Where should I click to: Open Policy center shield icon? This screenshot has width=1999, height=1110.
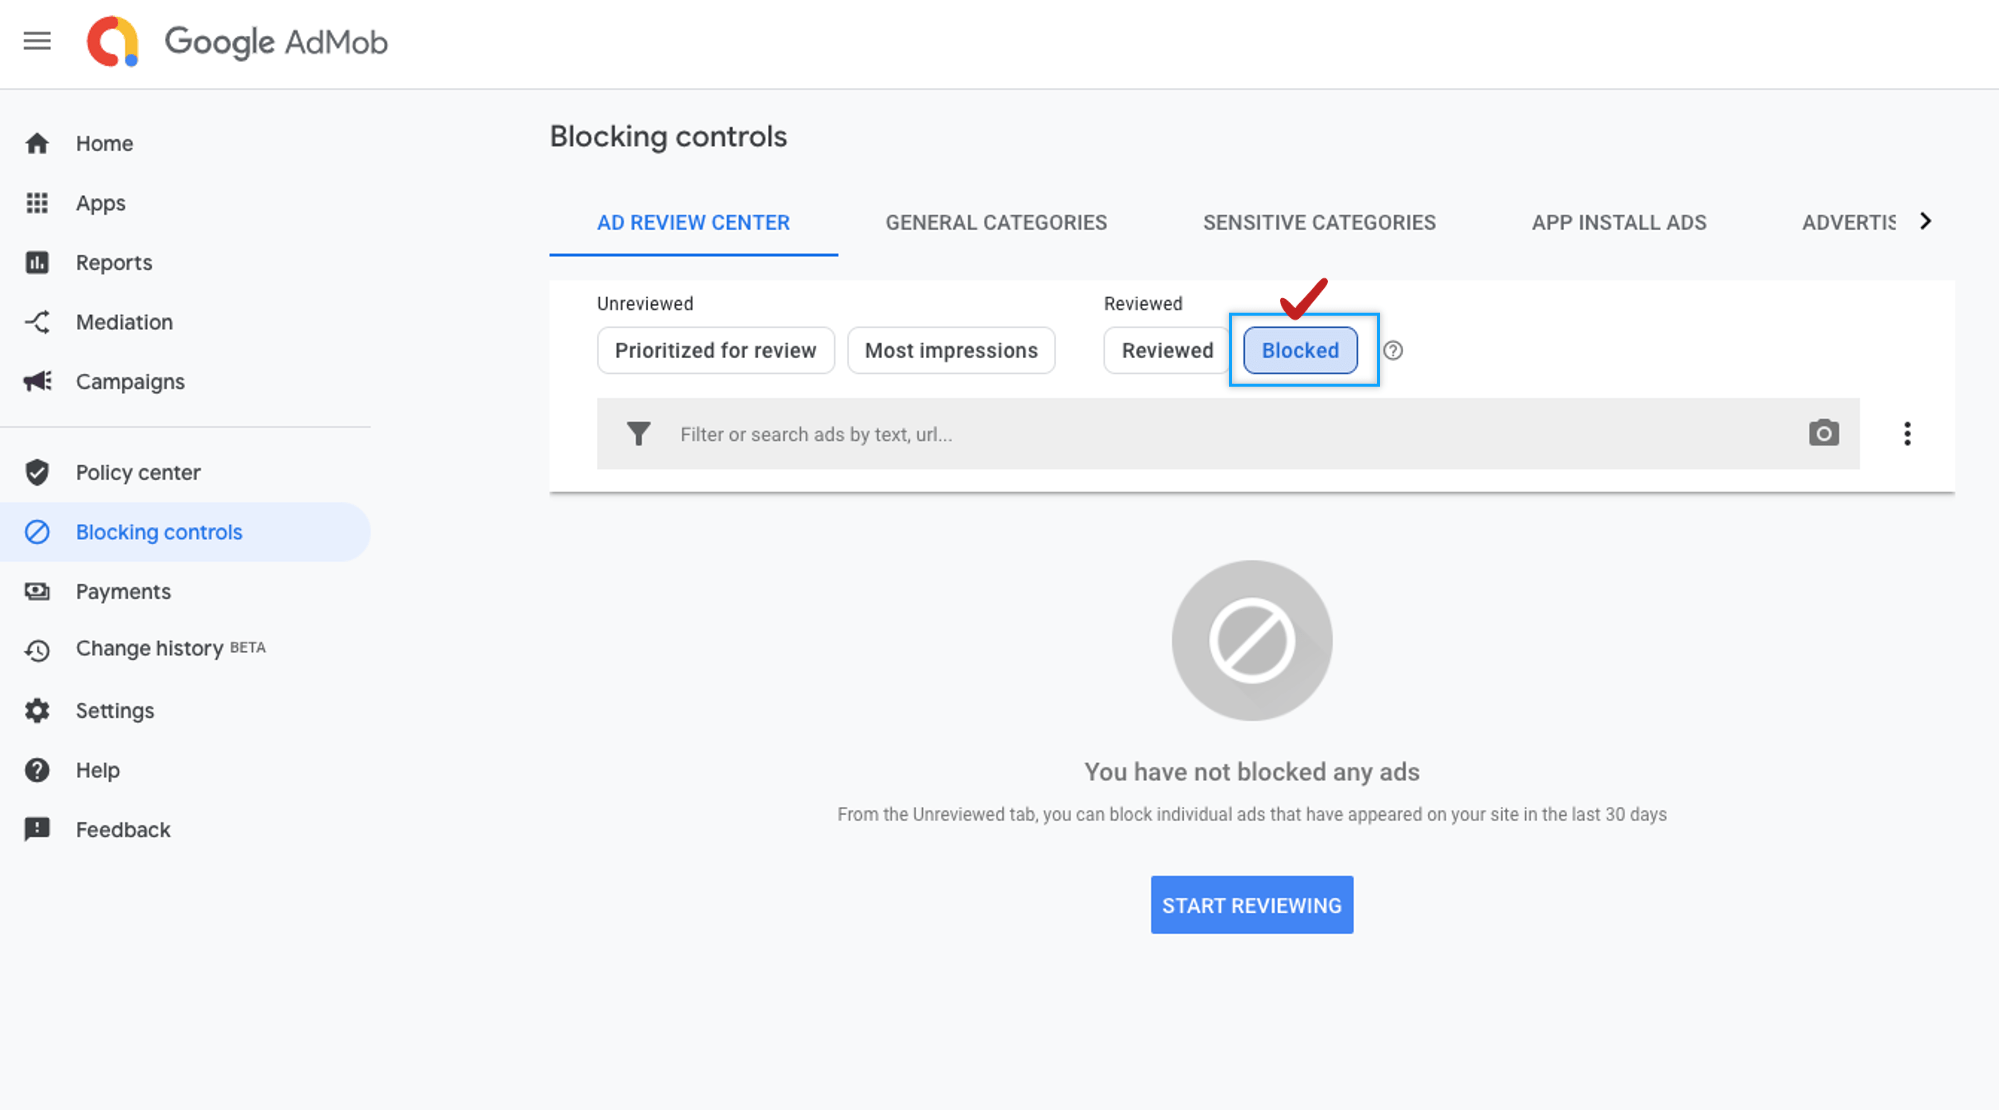coord(37,472)
